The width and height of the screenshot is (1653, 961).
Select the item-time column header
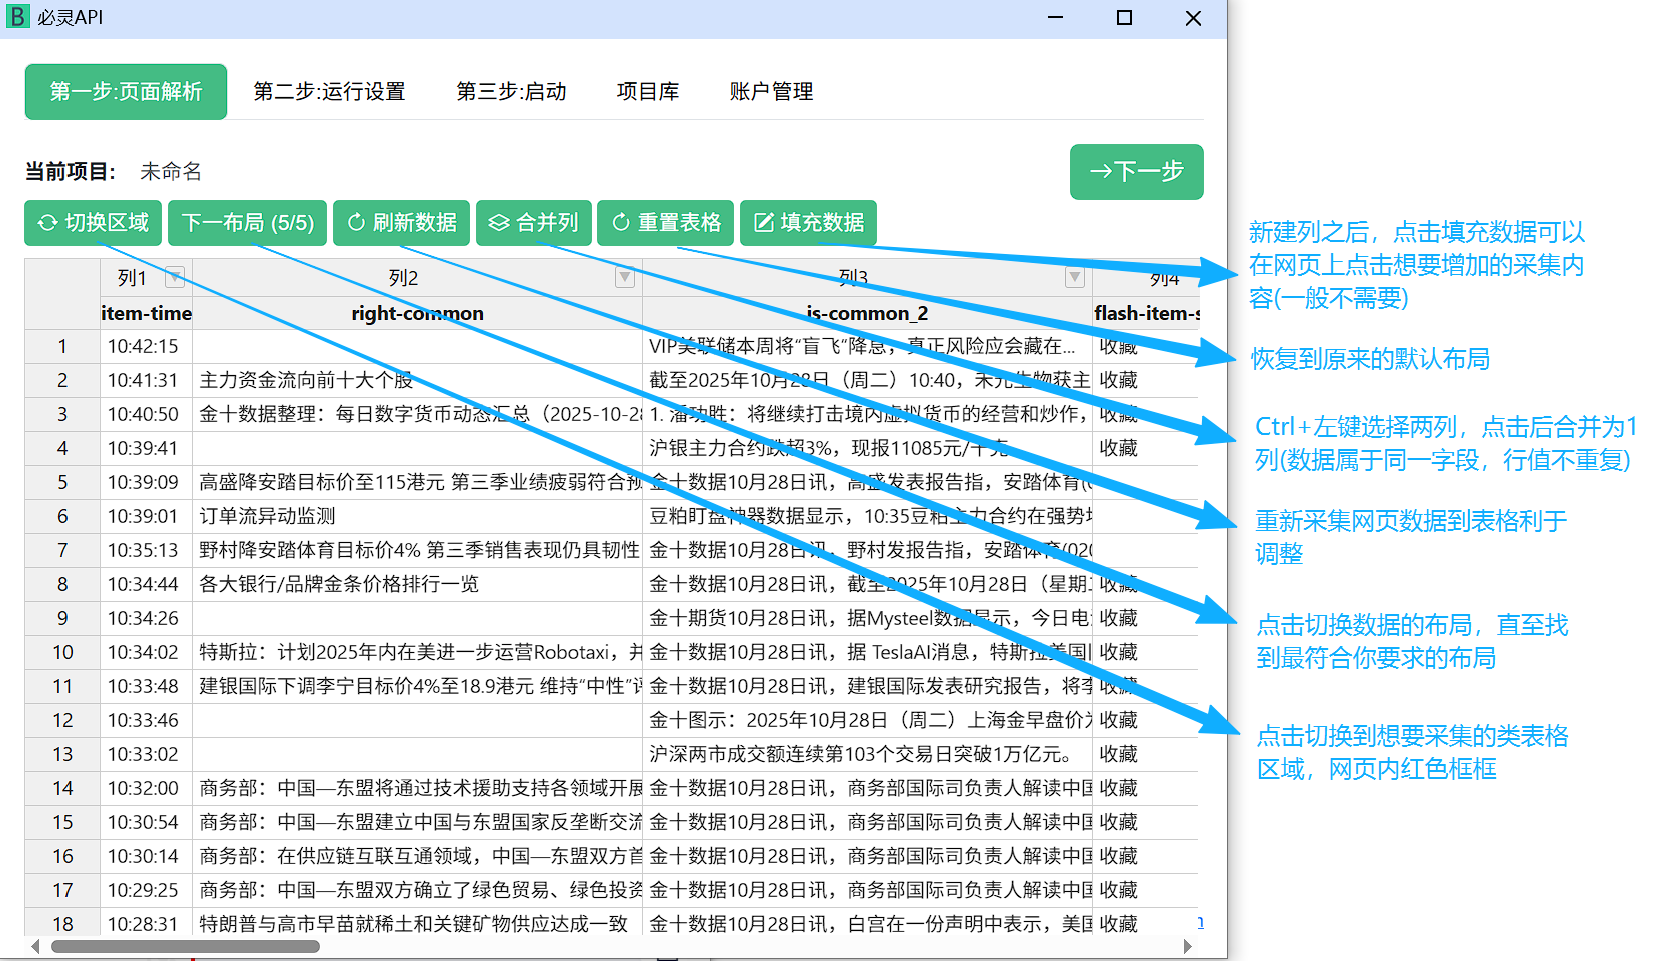point(146,313)
